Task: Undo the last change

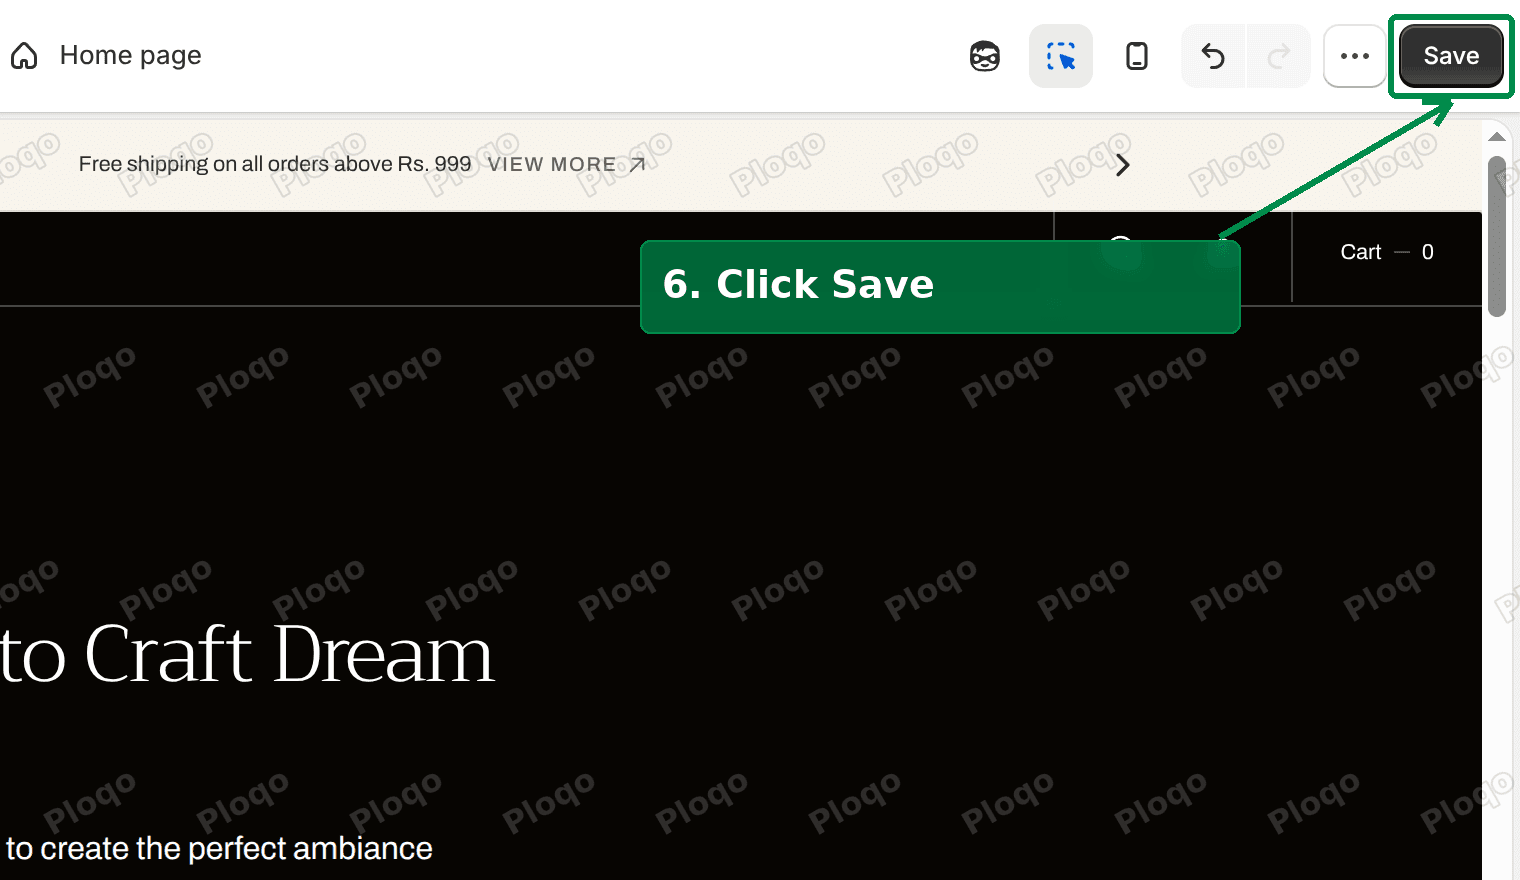Action: tap(1213, 56)
